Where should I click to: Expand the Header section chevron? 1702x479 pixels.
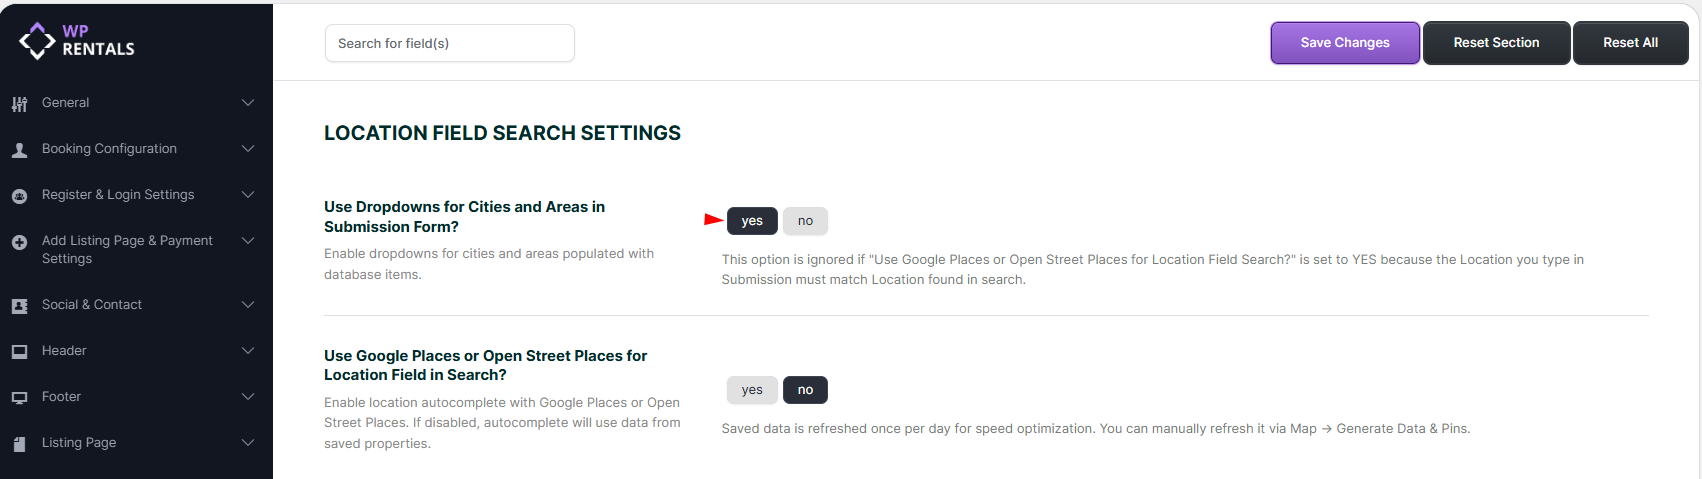point(248,351)
